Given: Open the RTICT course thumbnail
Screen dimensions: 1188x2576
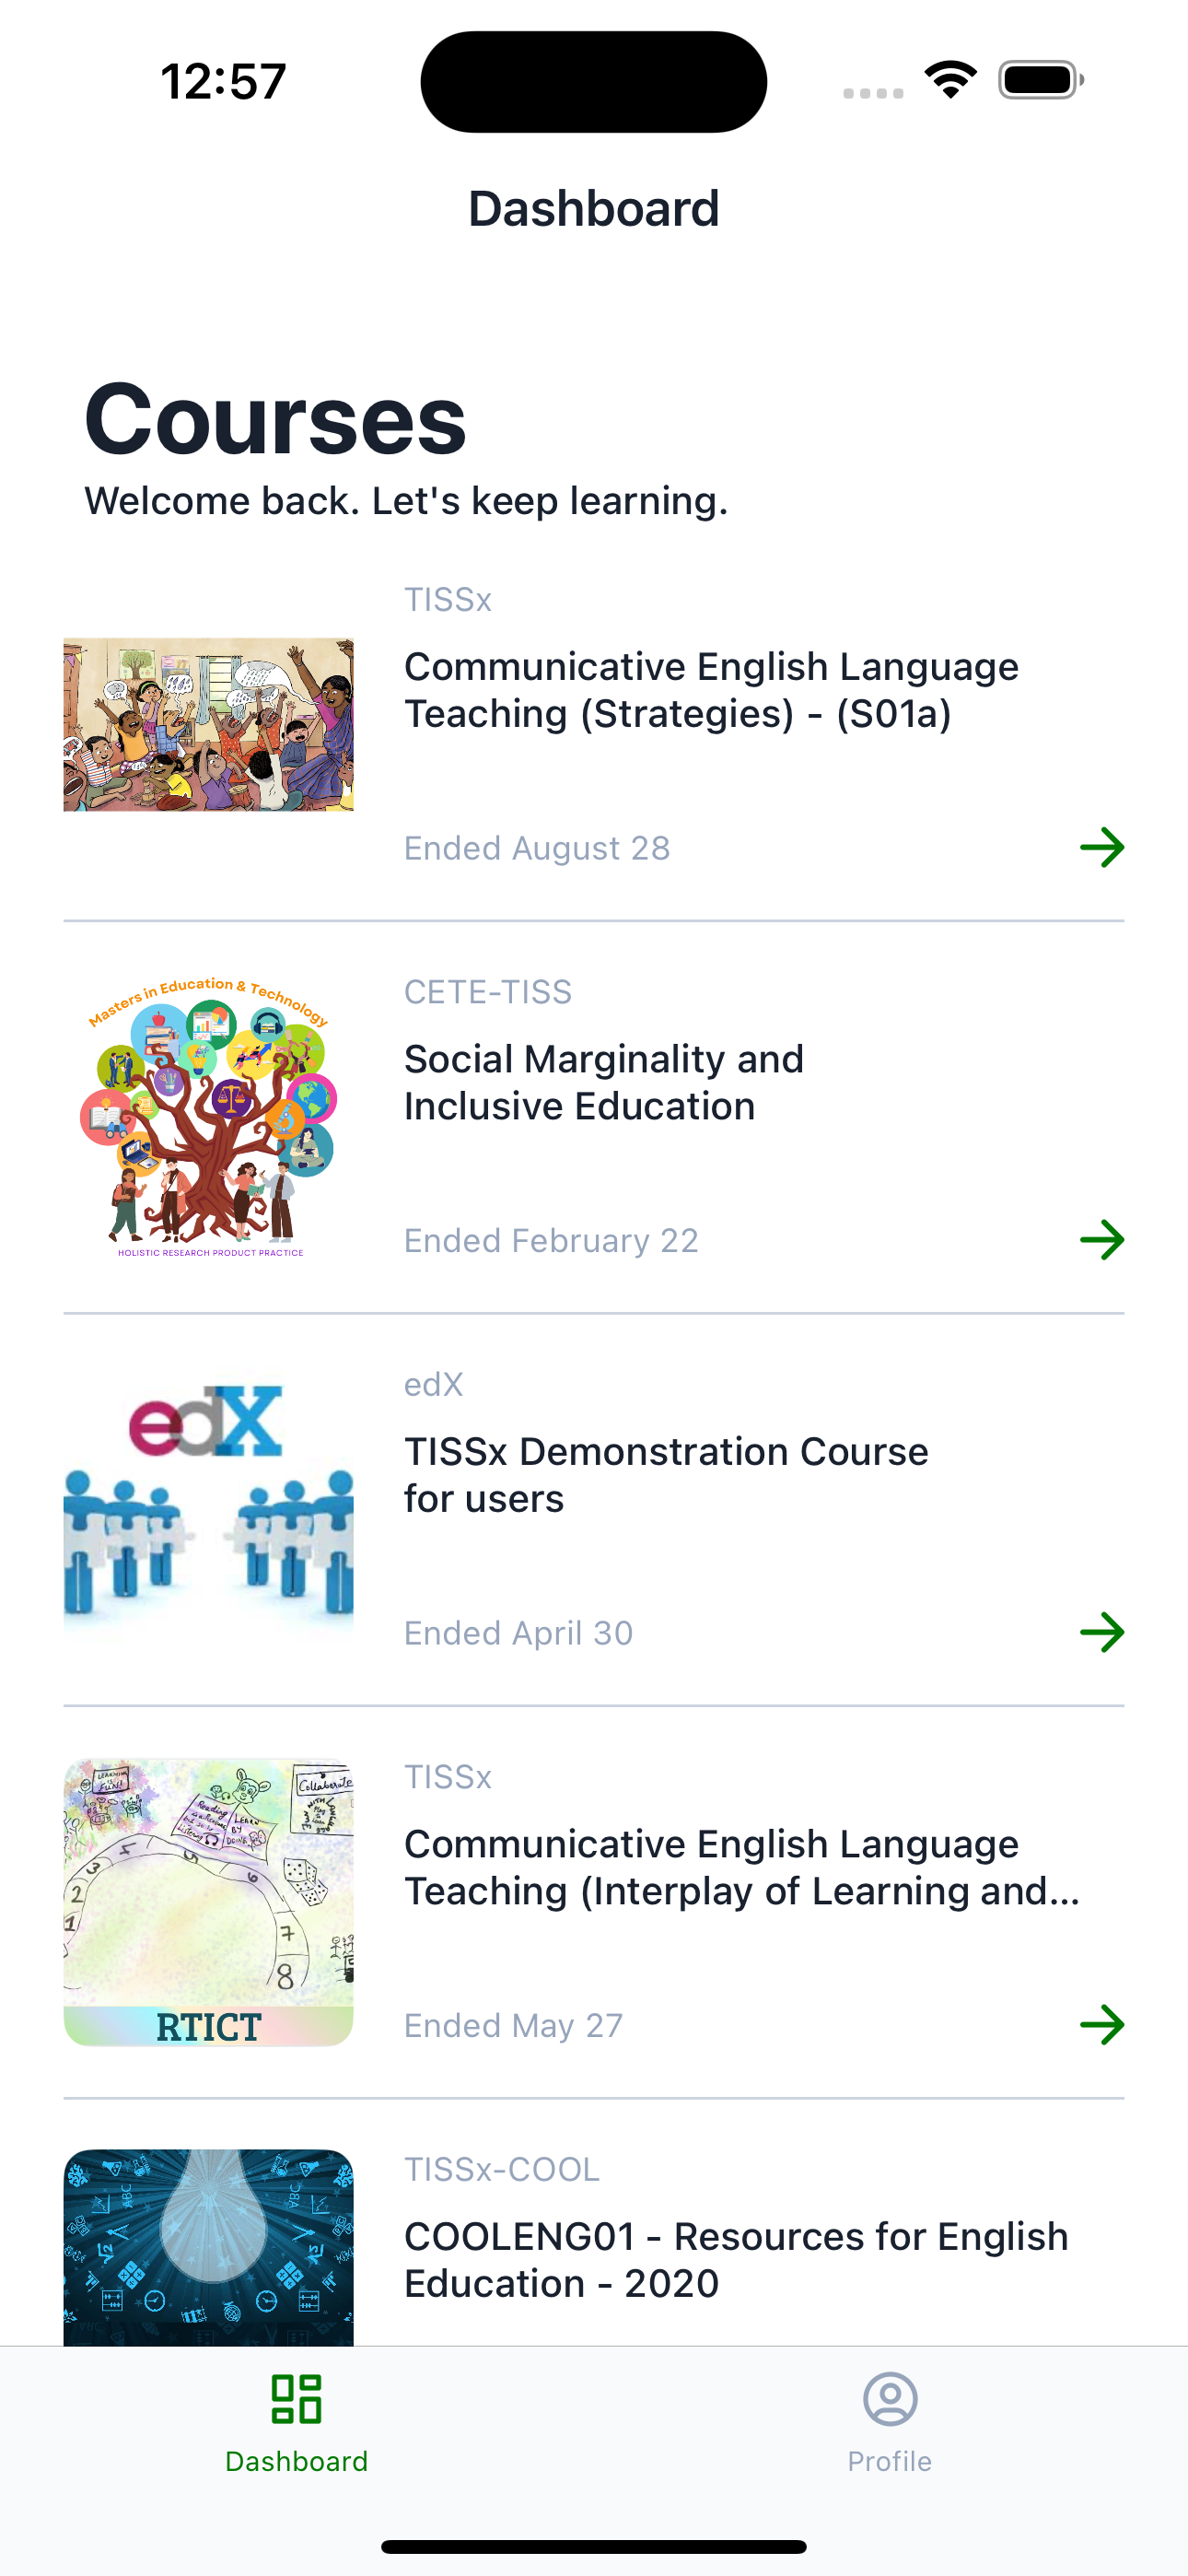Looking at the screenshot, I should pyautogui.click(x=208, y=1901).
